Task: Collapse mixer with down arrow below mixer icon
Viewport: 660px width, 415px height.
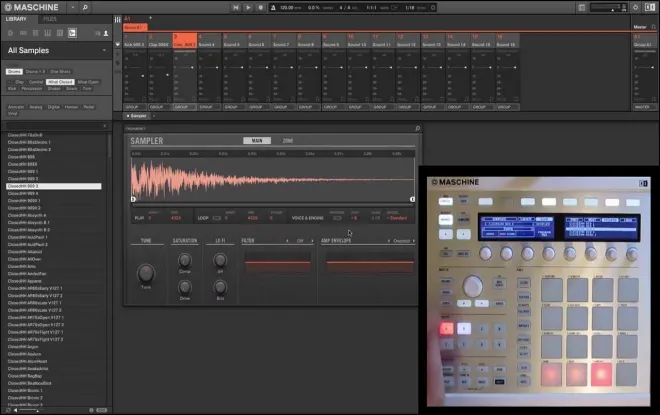Action: tap(117, 45)
